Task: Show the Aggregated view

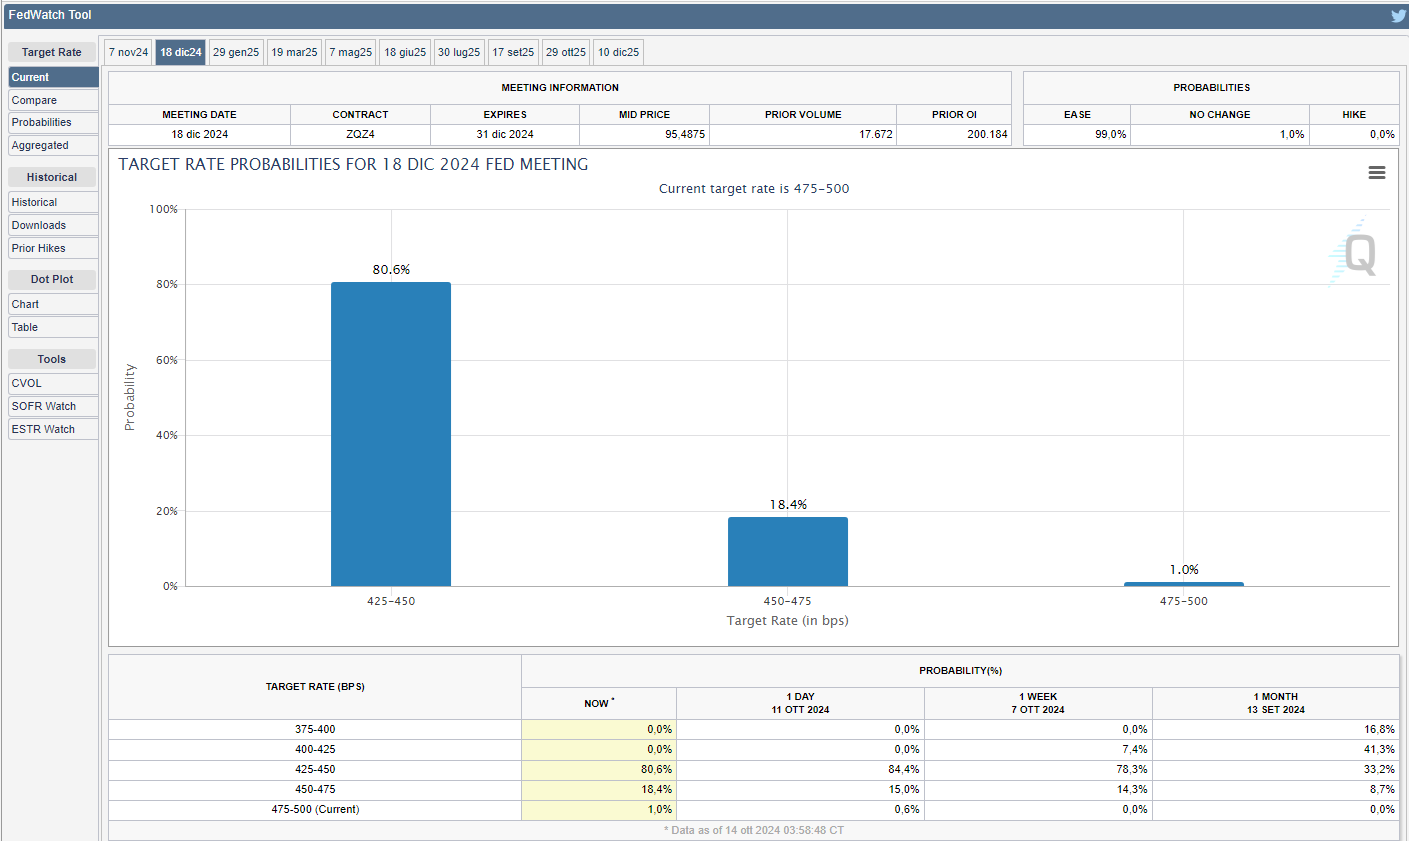Action: pos(53,145)
